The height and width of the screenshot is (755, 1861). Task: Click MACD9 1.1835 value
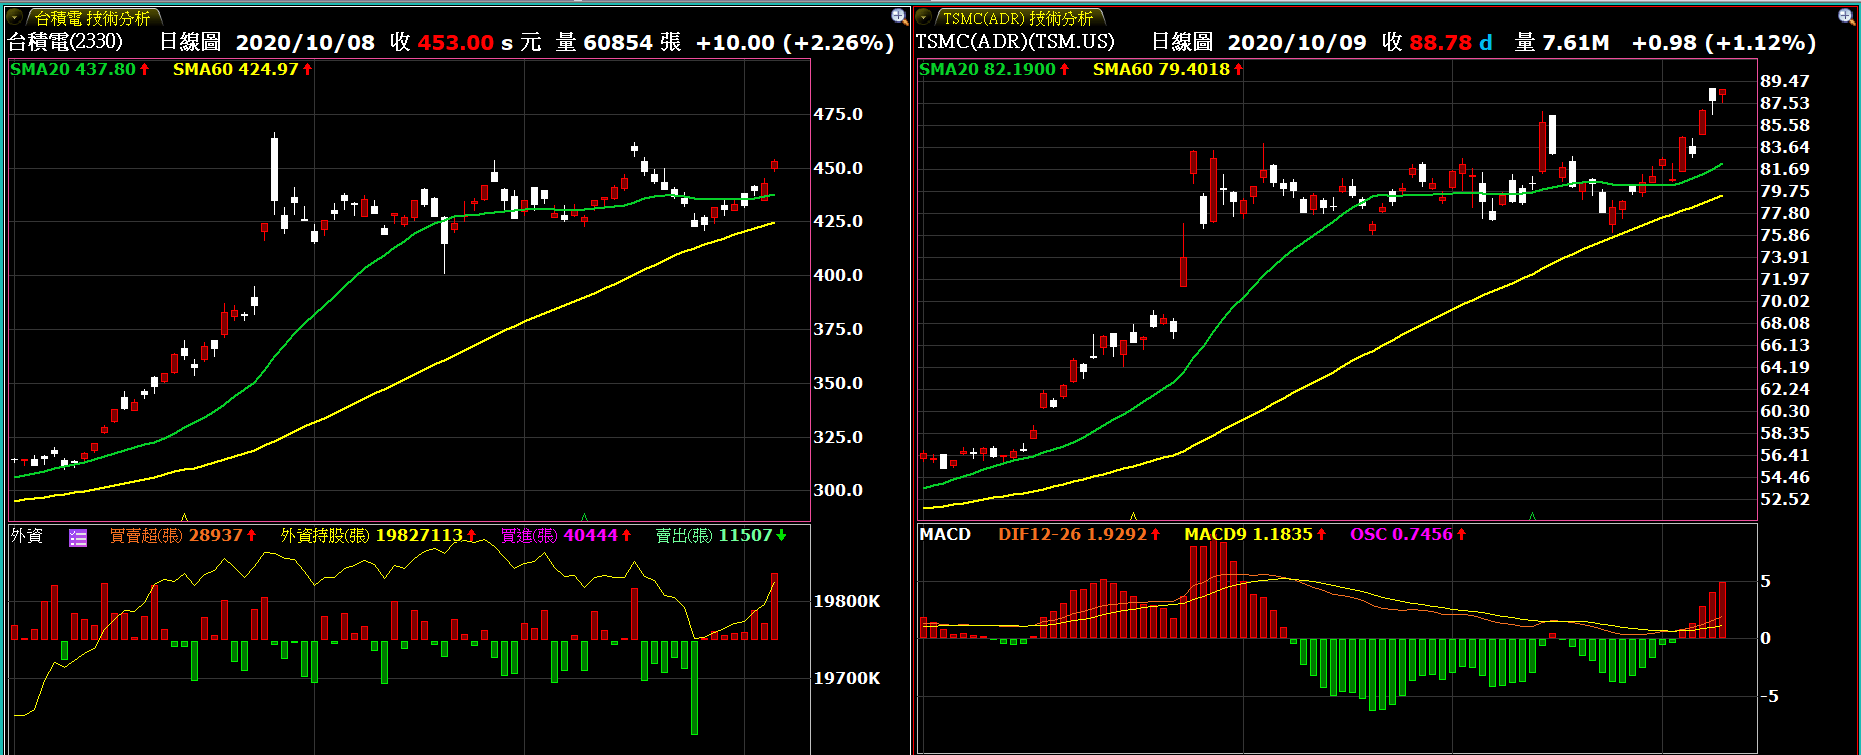tap(1255, 534)
